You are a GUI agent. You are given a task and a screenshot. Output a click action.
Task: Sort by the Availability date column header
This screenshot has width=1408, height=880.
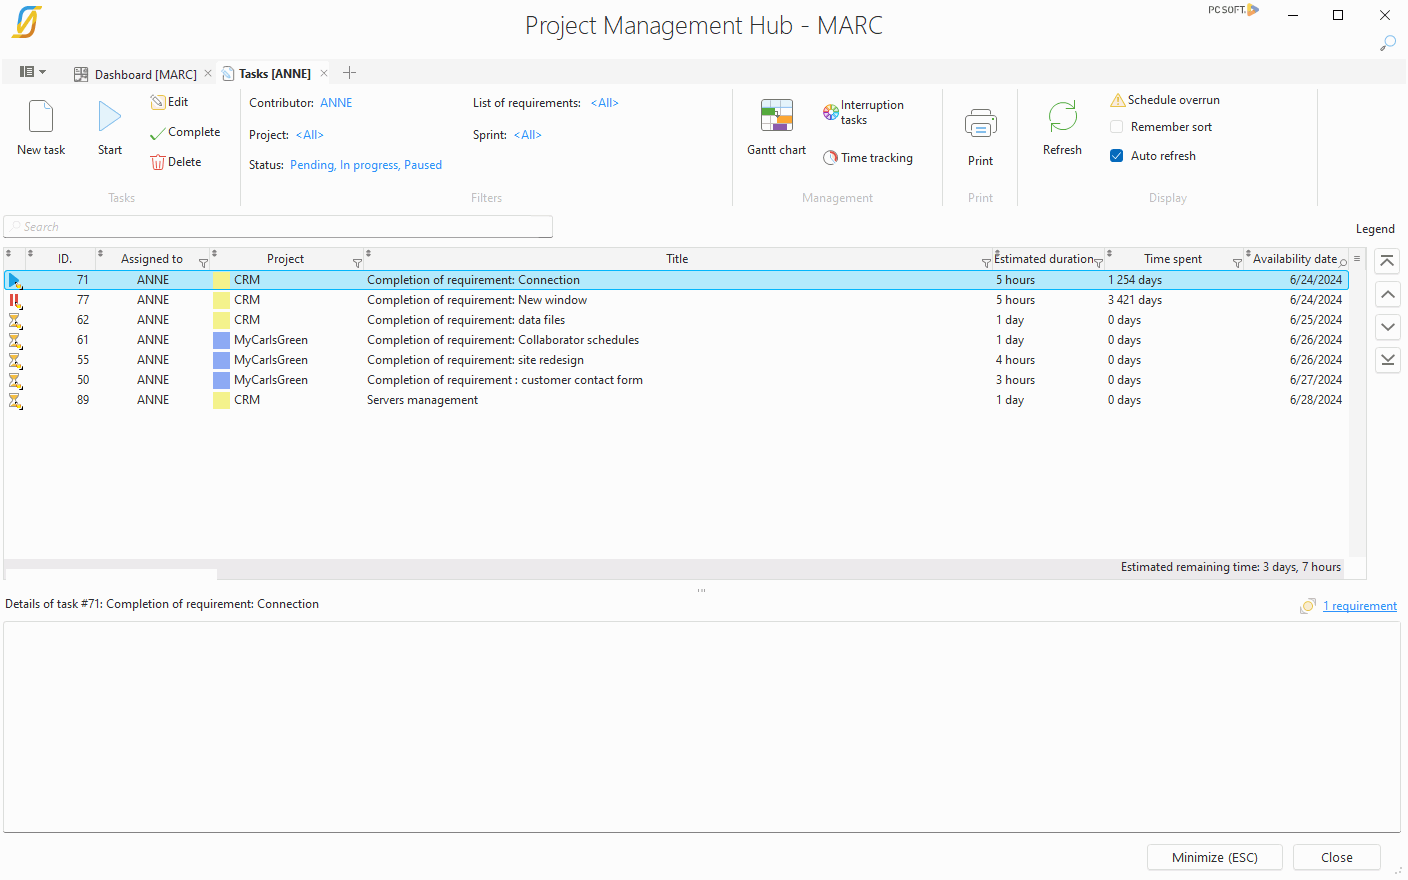point(1294,259)
